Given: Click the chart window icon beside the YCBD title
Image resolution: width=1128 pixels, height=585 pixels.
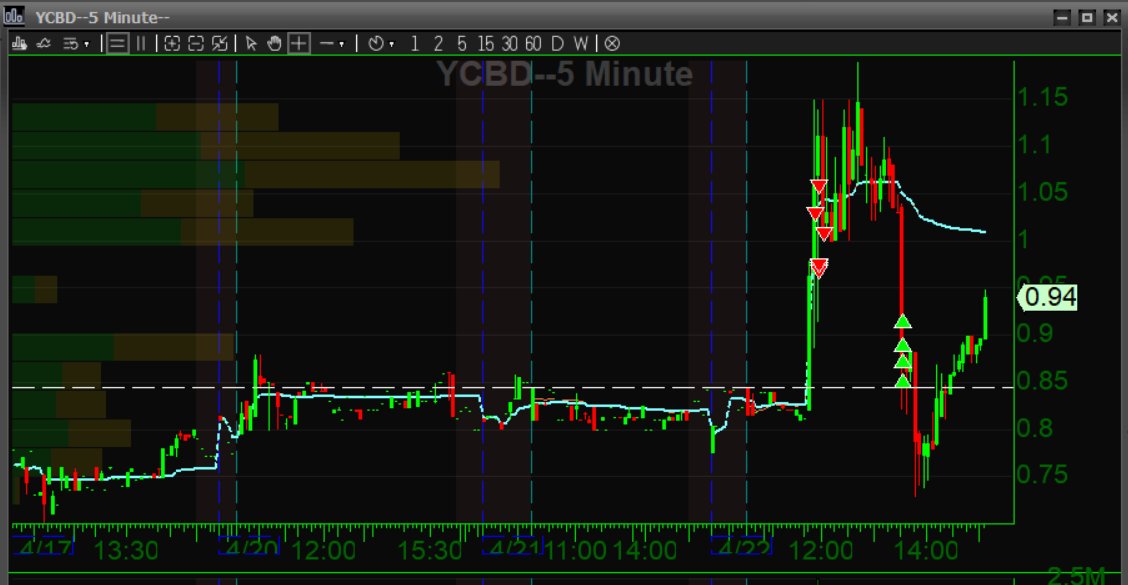Looking at the screenshot, I should coord(14,15).
